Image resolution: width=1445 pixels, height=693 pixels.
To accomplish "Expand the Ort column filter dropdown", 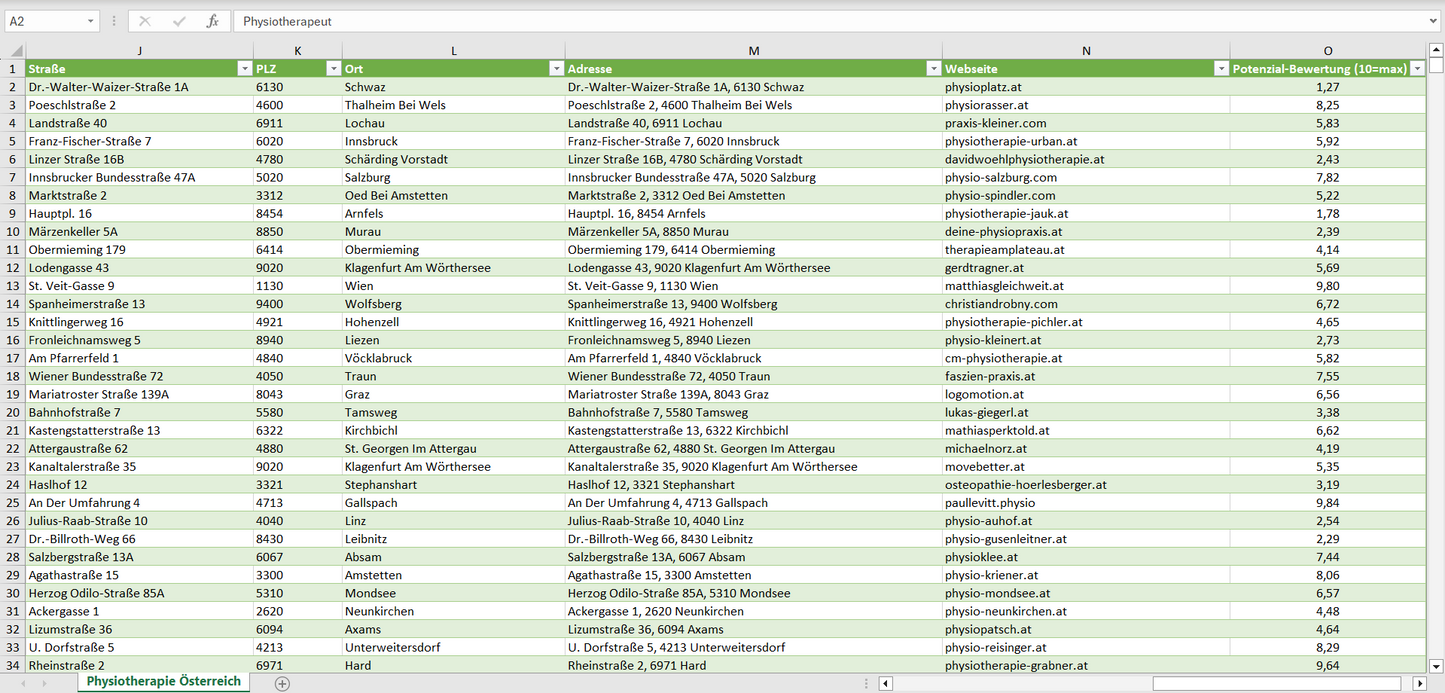I will [556, 69].
